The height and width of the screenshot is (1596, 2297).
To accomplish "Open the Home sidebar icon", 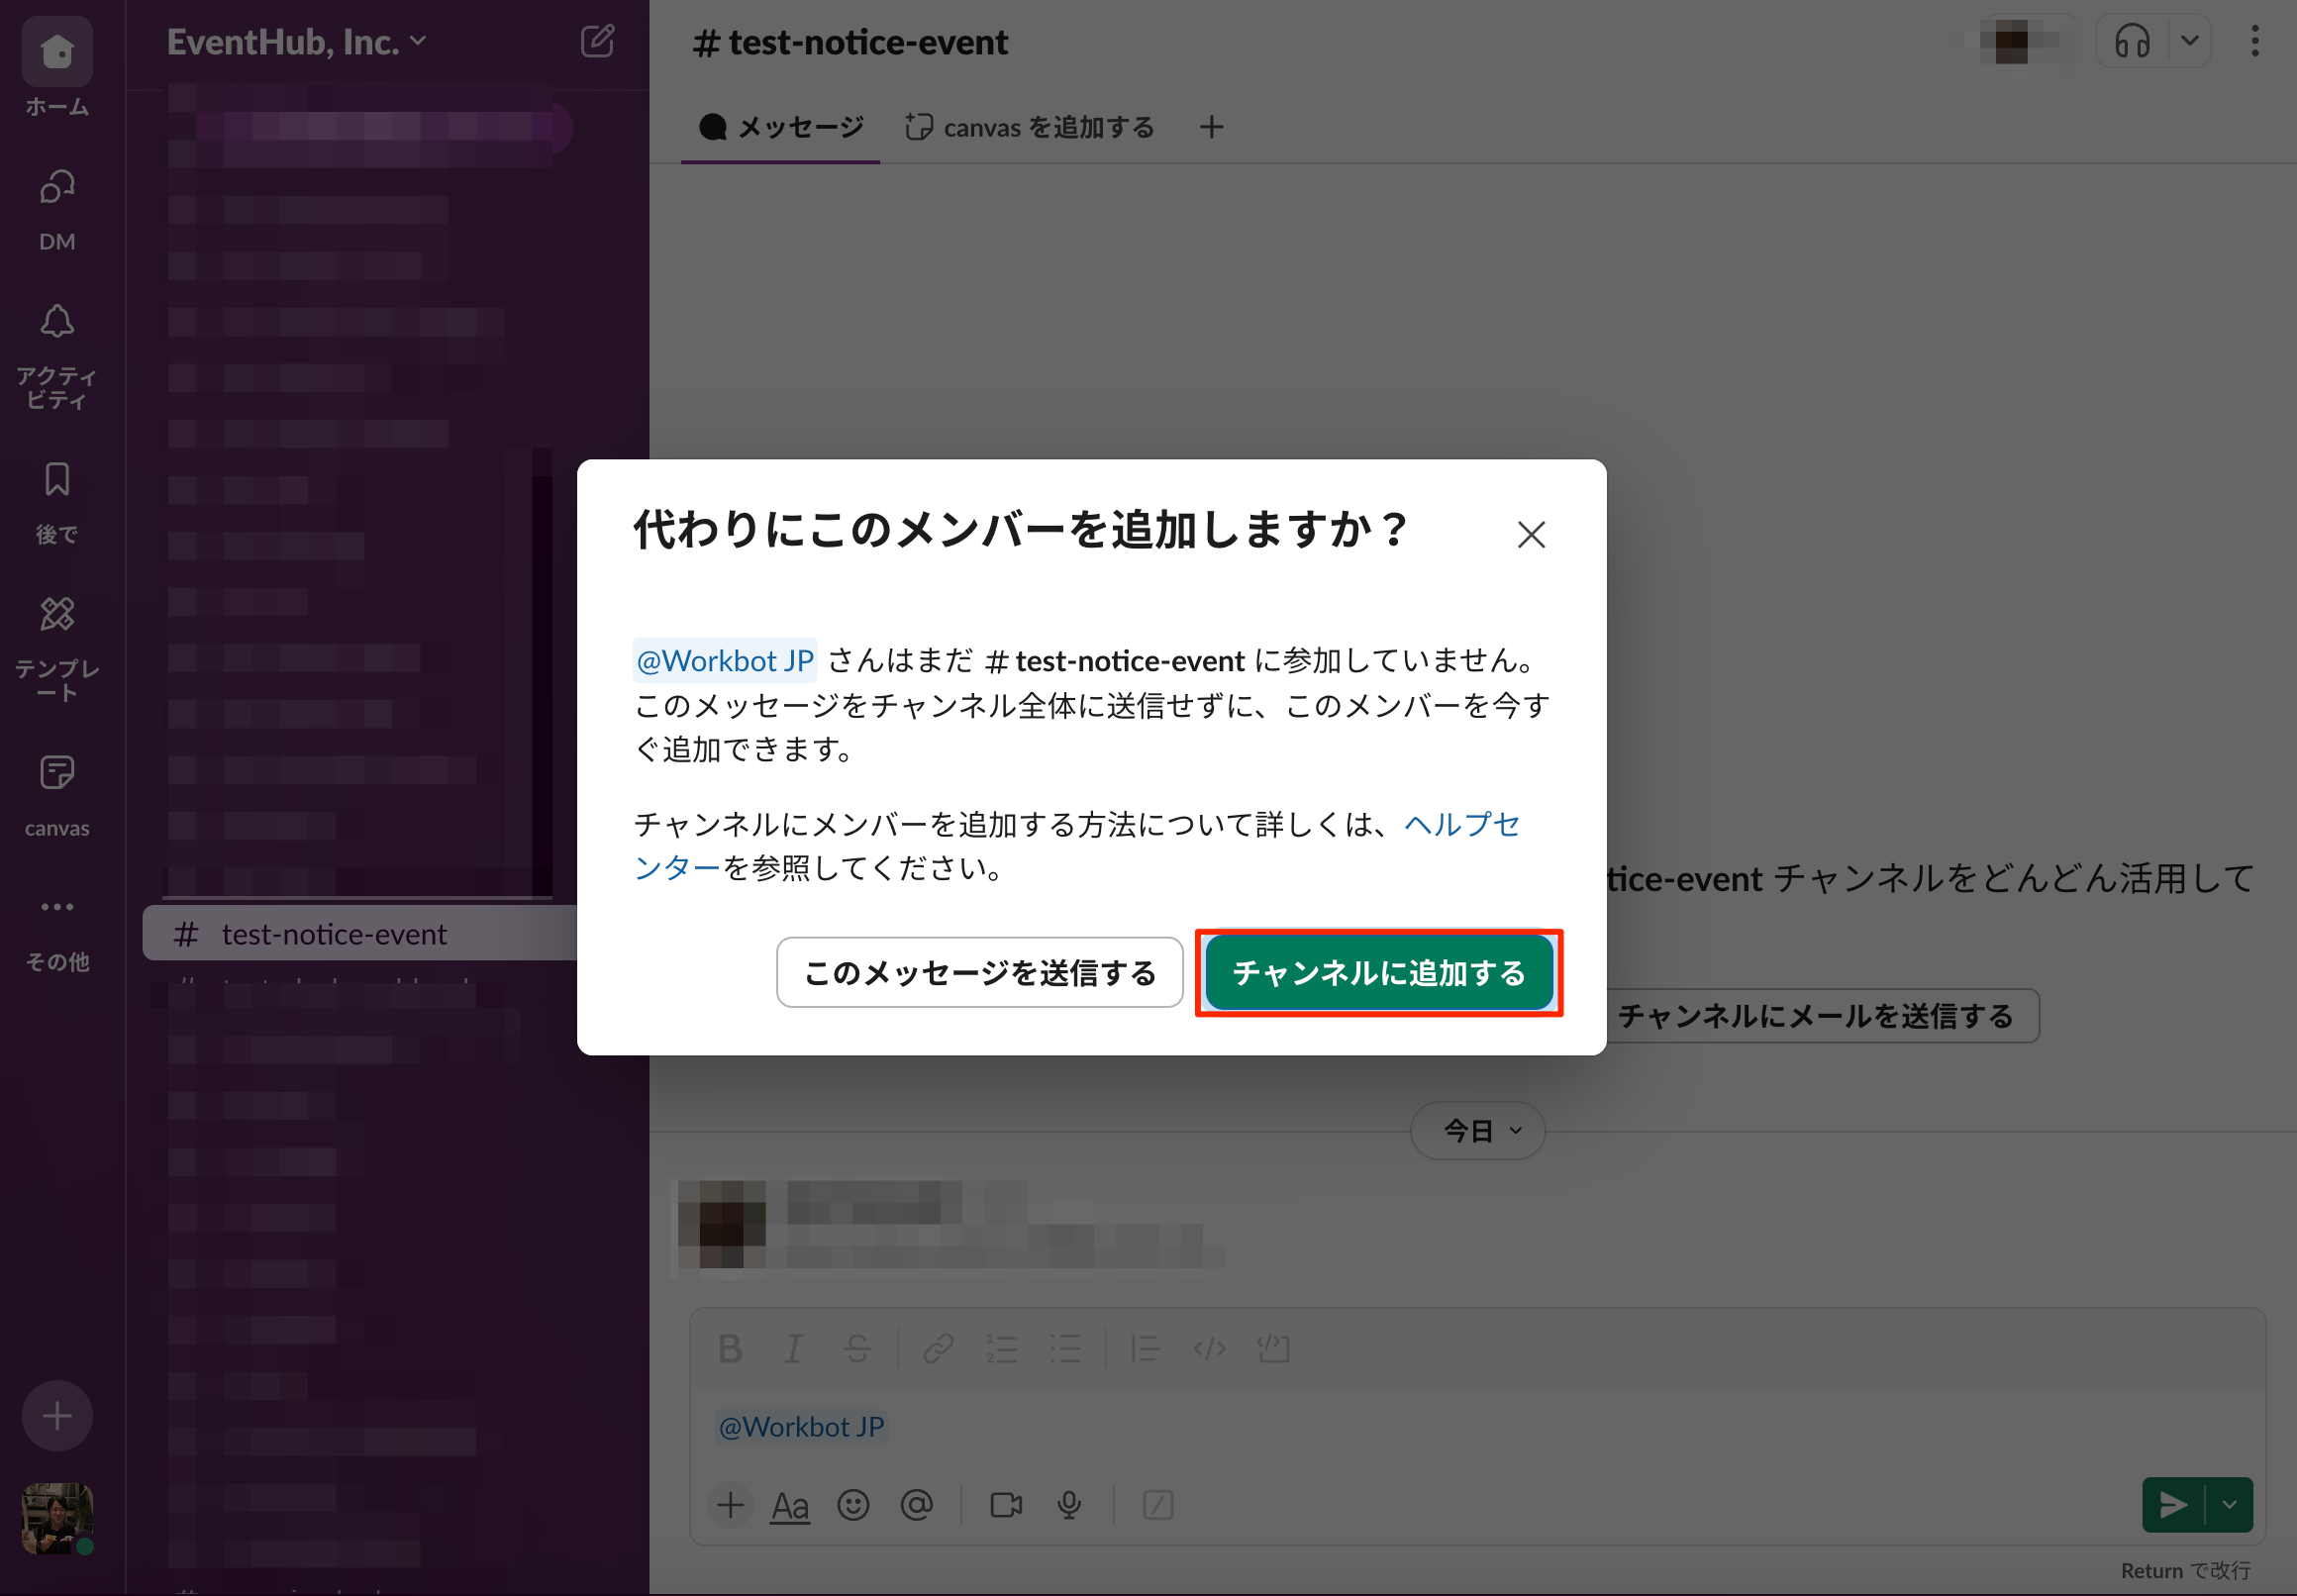I will [x=57, y=52].
